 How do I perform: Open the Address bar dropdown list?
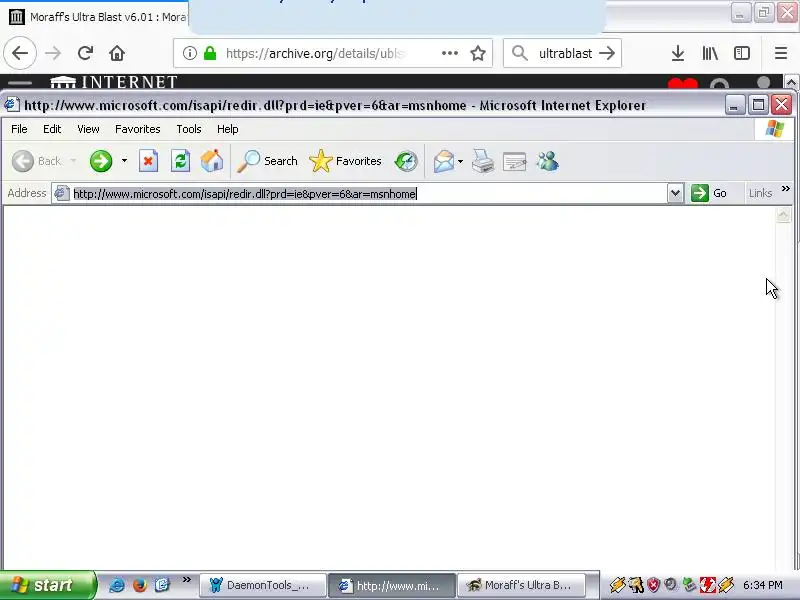click(x=675, y=193)
